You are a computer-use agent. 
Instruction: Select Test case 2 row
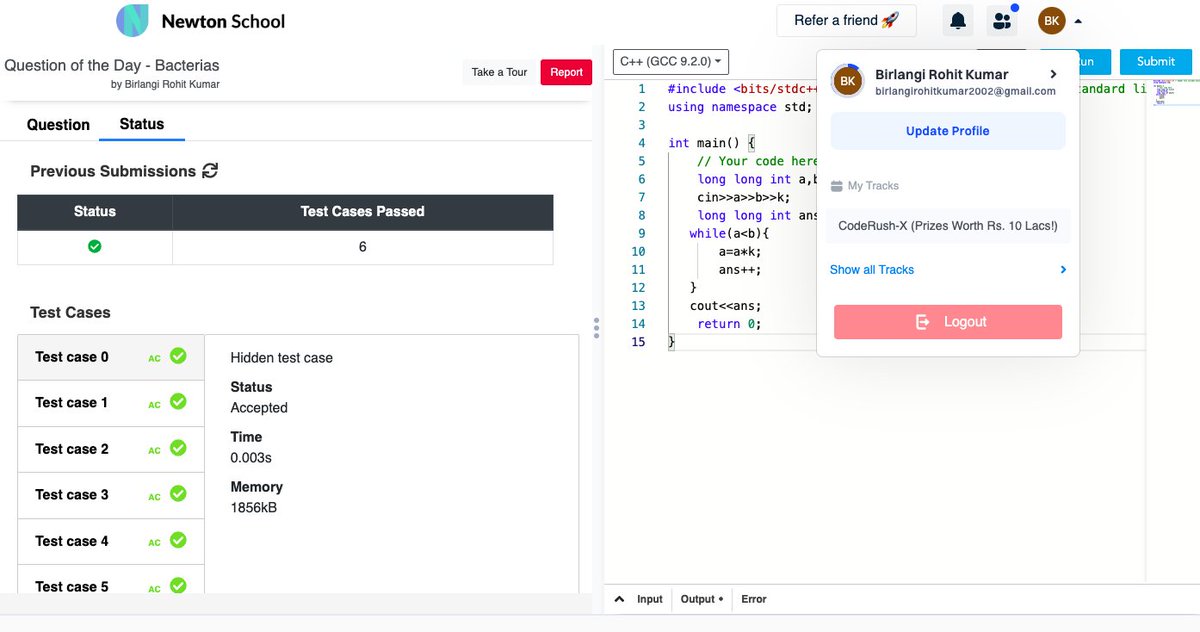pyautogui.click(x=111, y=449)
